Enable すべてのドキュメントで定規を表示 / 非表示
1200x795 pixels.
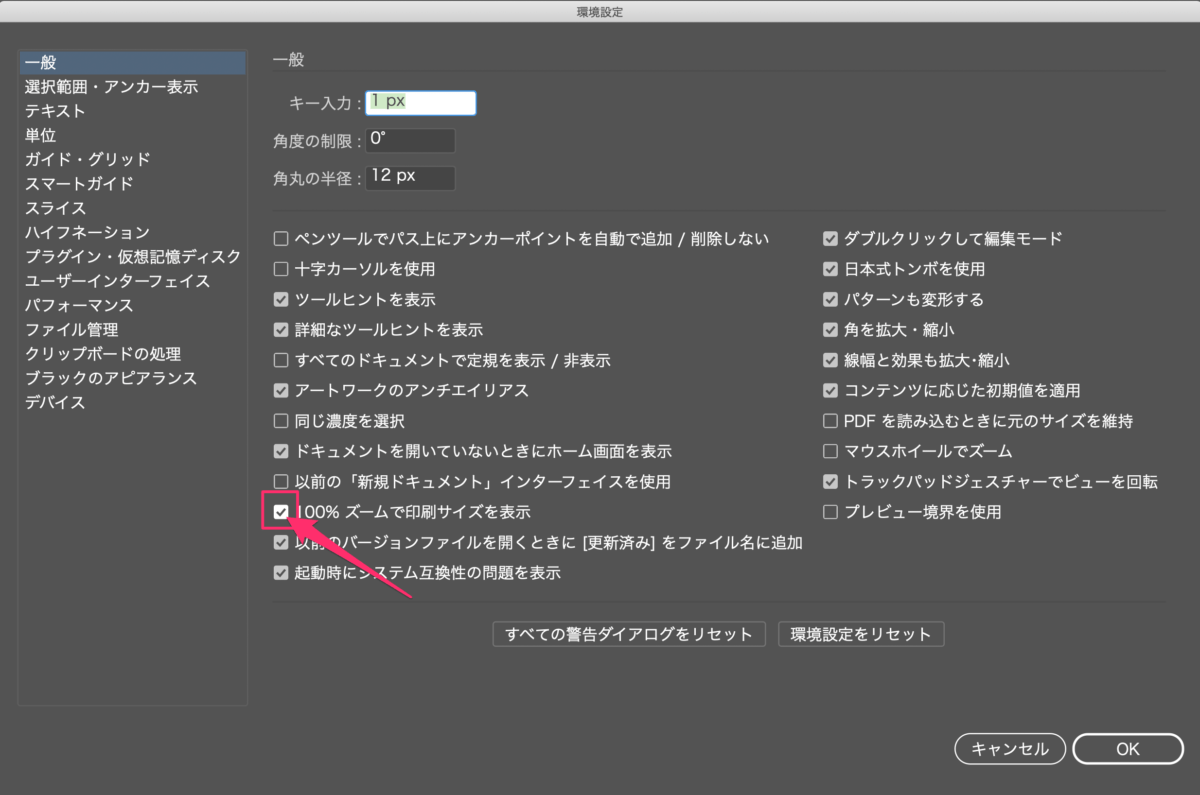click(x=281, y=360)
